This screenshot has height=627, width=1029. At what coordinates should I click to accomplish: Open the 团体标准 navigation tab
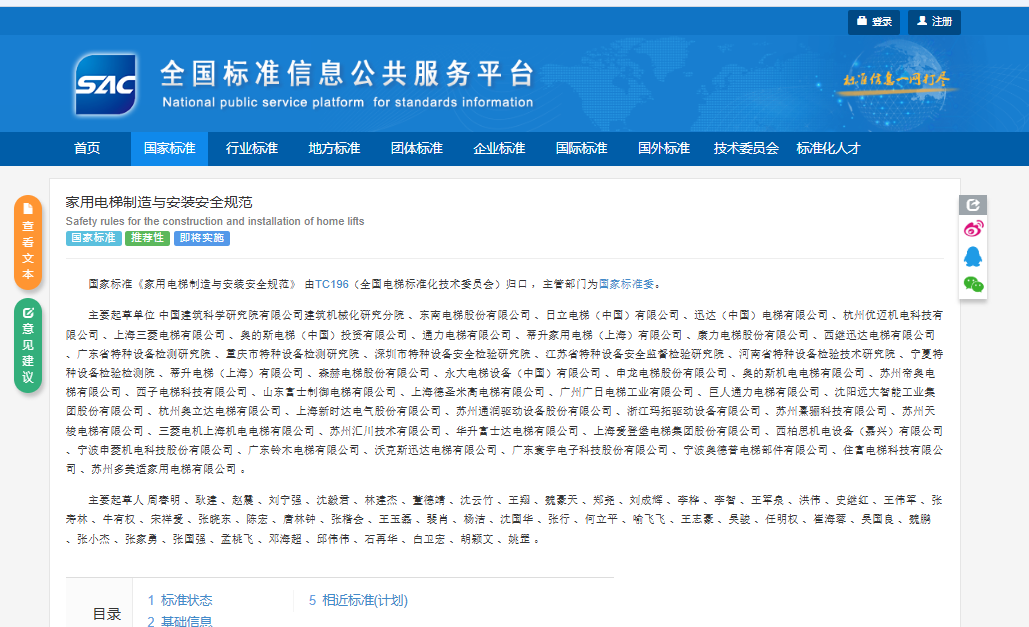[416, 148]
